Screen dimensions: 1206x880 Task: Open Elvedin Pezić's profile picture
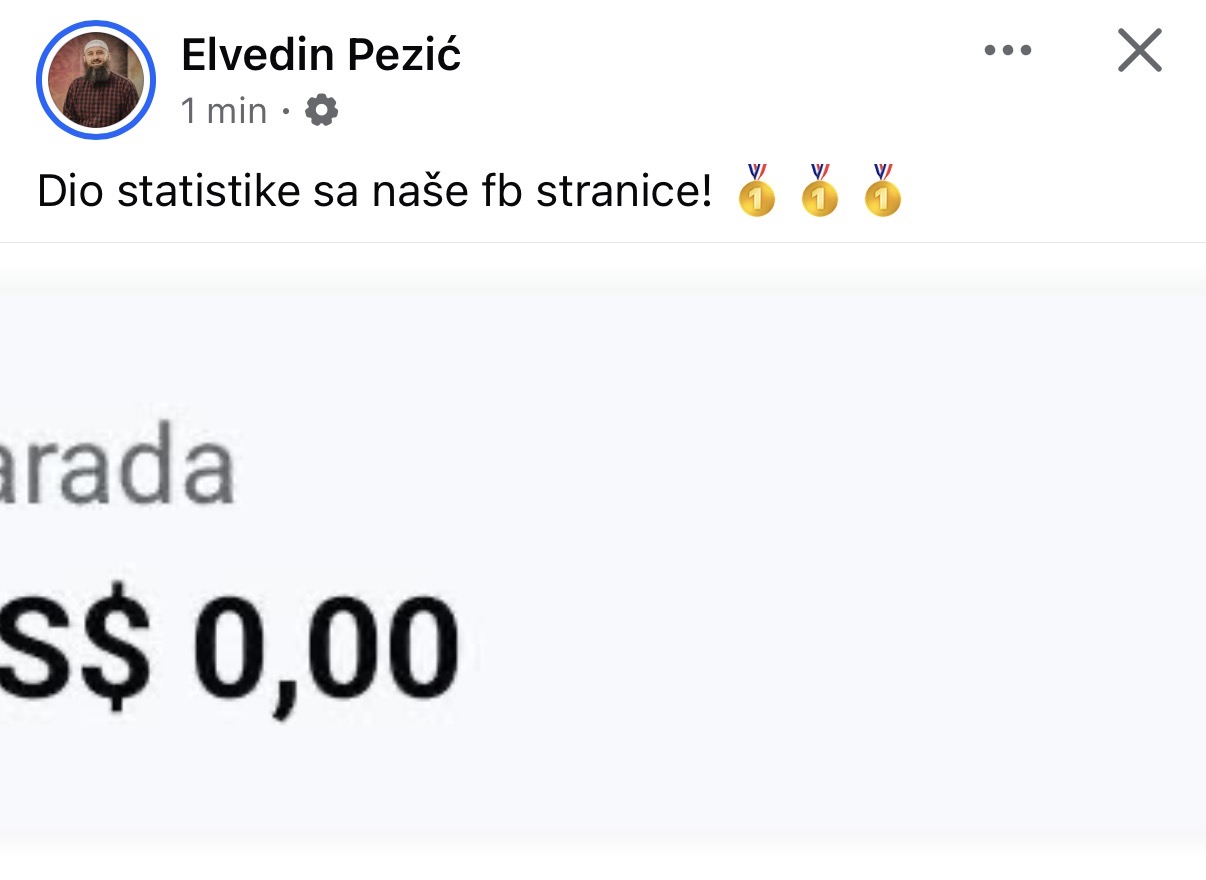tap(96, 80)
